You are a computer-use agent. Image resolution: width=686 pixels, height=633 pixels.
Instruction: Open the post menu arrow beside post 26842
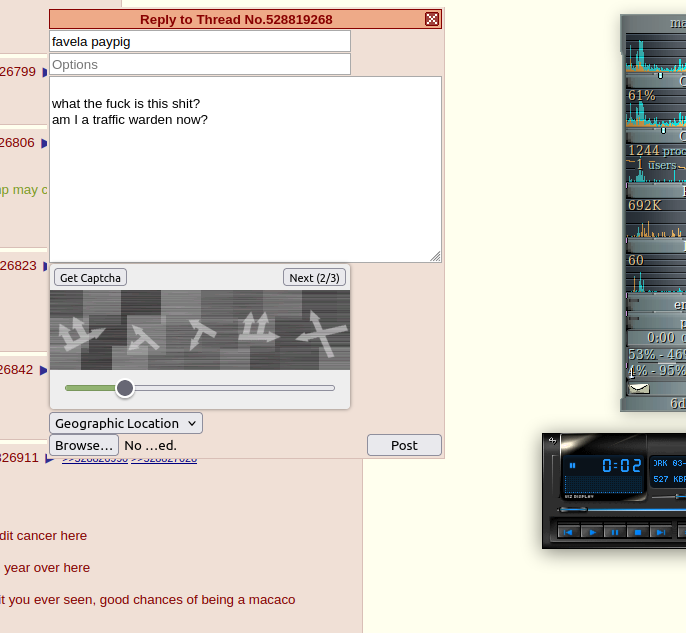(44, 370)
